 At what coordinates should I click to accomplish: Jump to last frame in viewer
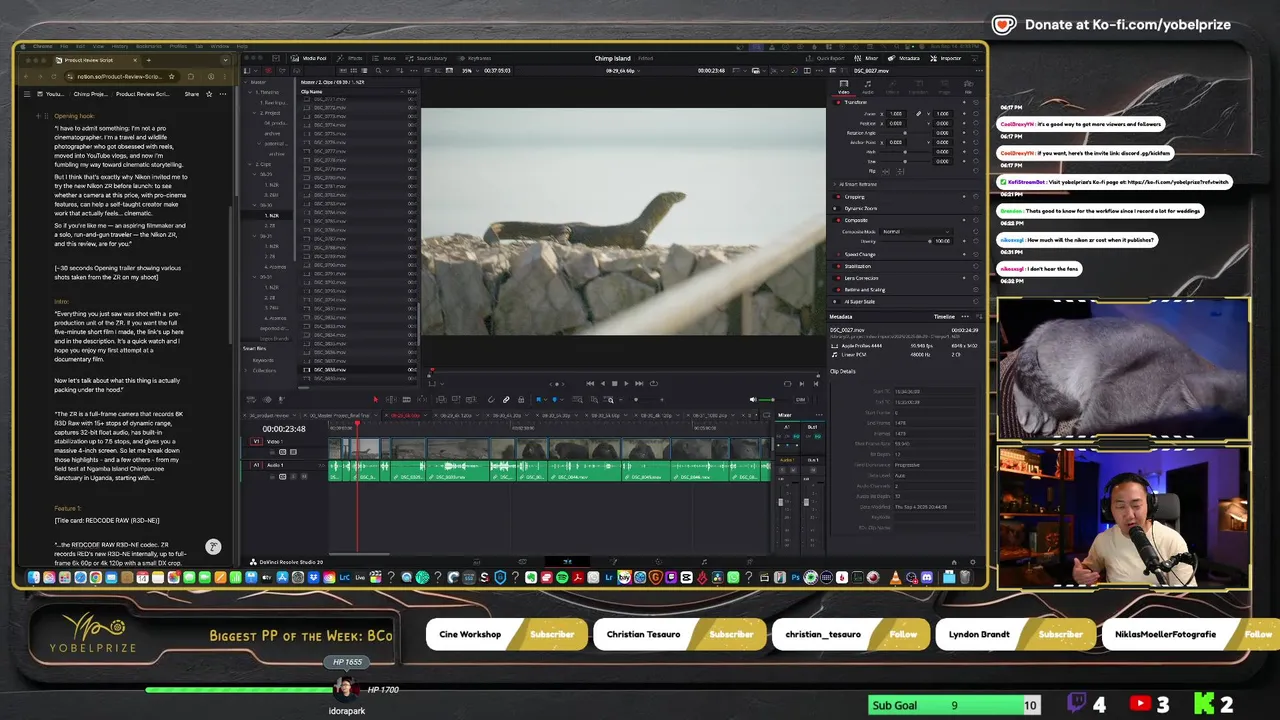(639, 383)
